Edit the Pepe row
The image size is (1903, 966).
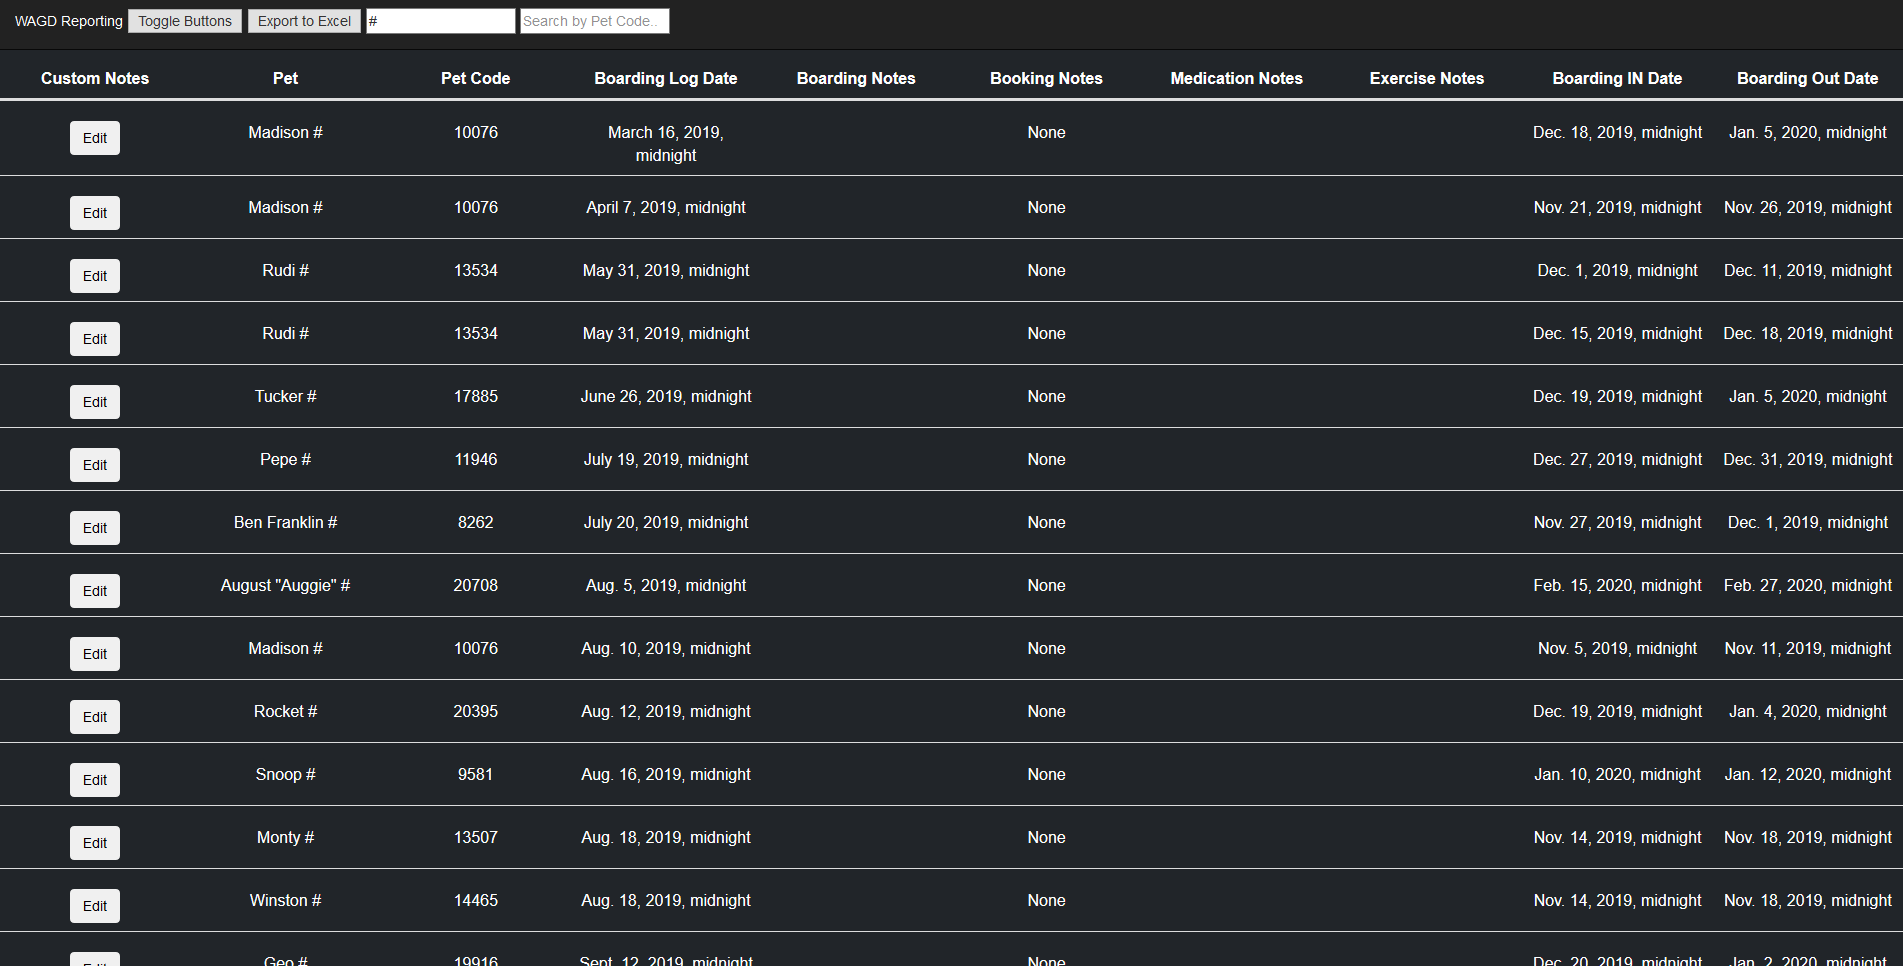[95, 465]
